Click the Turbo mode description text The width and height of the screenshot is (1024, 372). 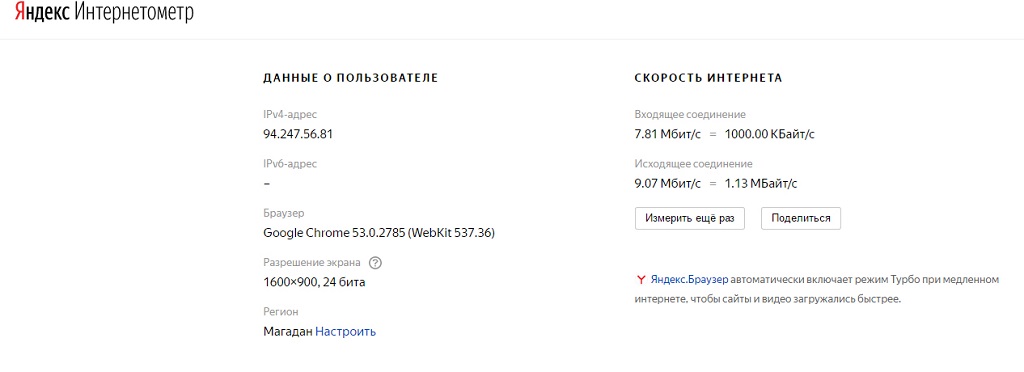(x=817, y=290)
